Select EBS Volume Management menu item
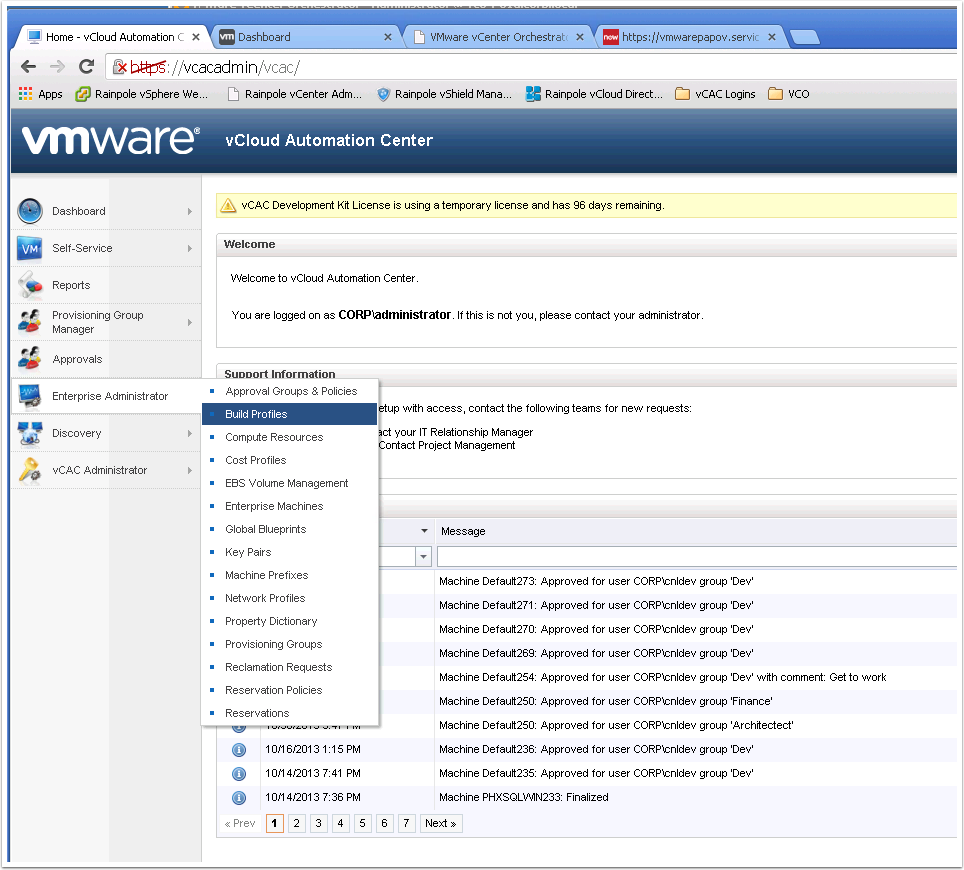Viewport: 964px width, 870px height. tap(290, 483)
